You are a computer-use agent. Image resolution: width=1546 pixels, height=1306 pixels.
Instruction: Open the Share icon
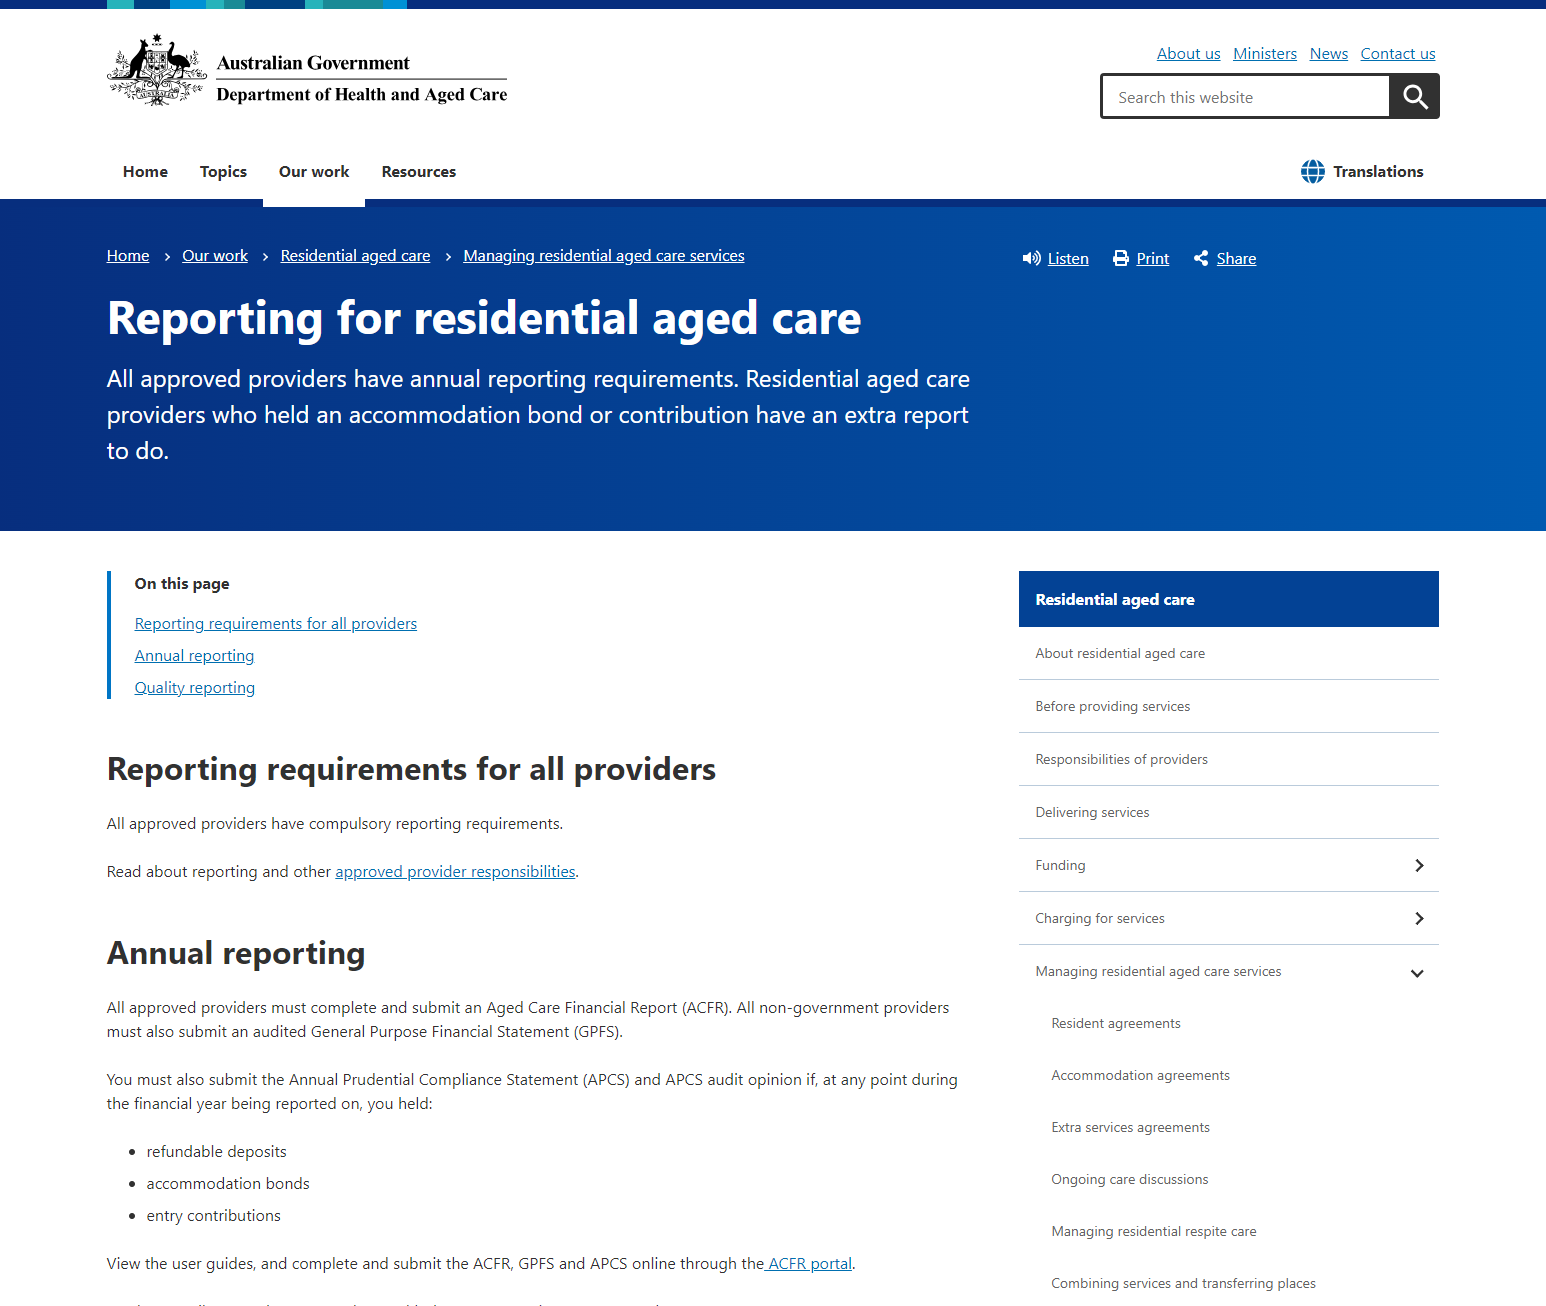(x=1201, y=258)
